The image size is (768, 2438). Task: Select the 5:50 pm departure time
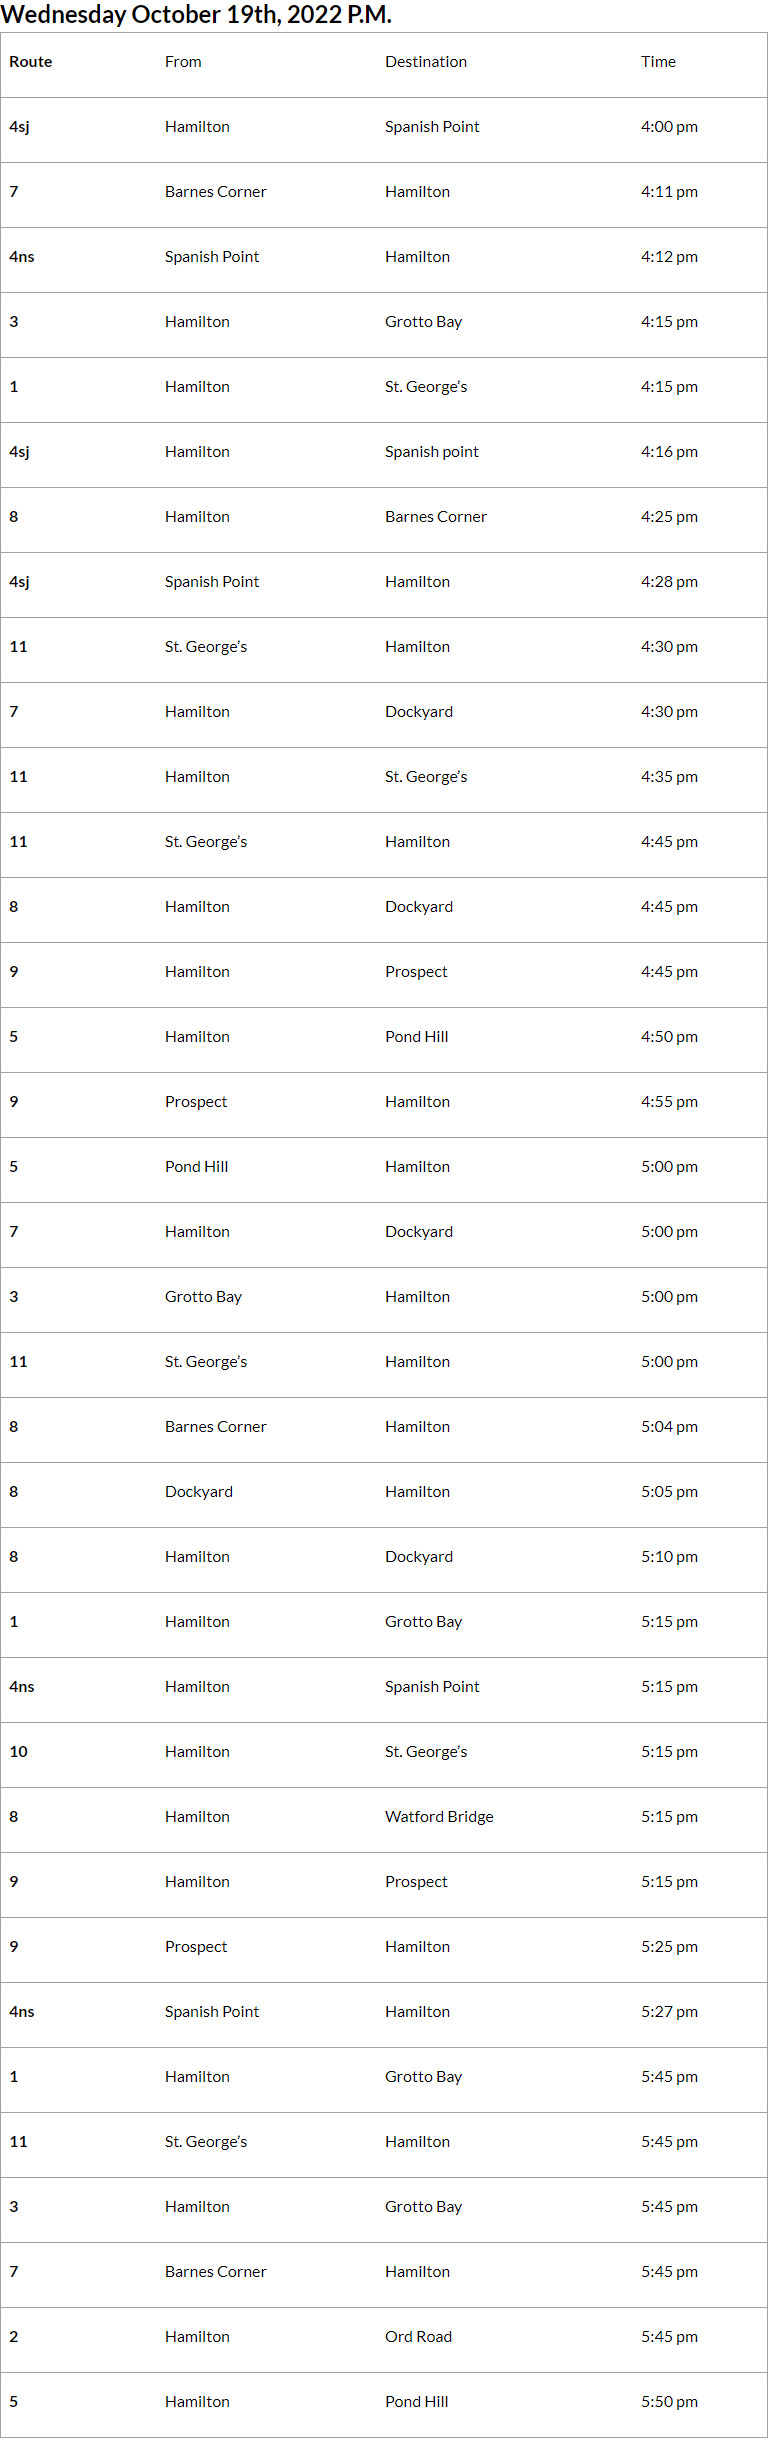(x=669, y=2402)
